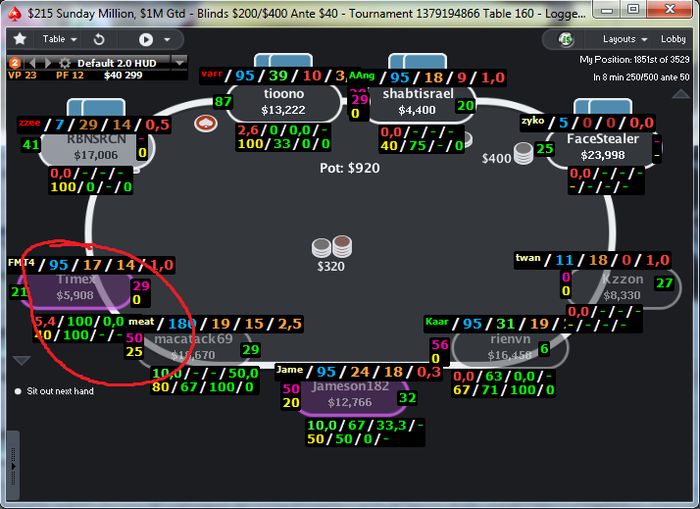This screenshot has height=509, width=700.
Task: Collapse the info panel triangle at top right
Action: click(x=681, y=93)
